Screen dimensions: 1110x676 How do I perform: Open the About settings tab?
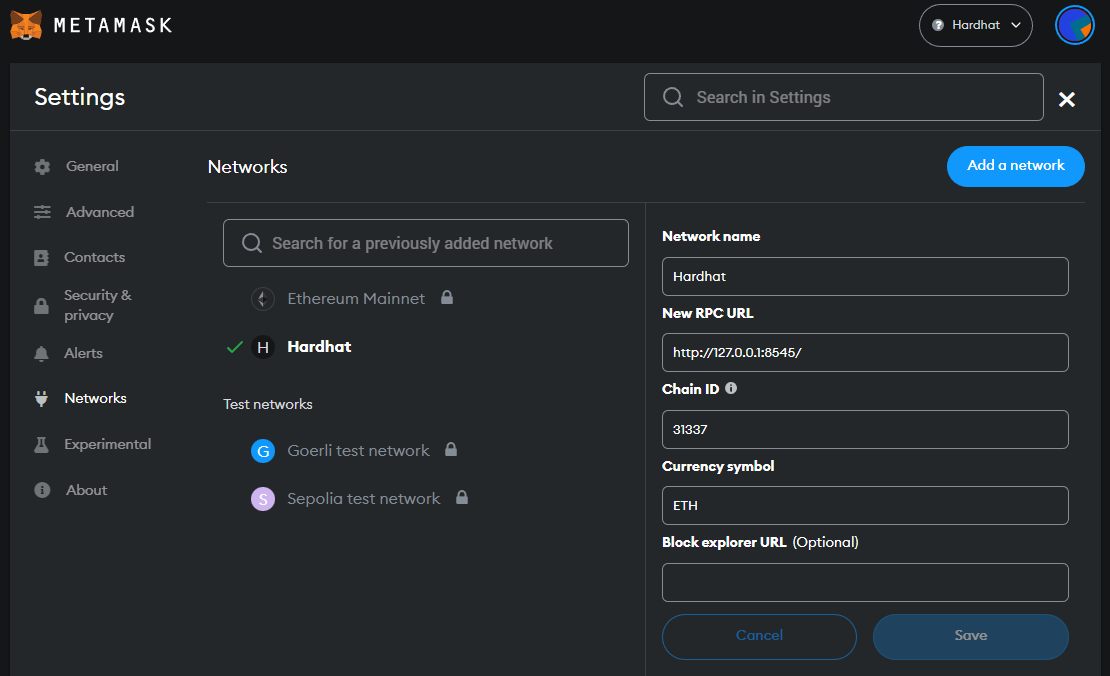click(86, 490)
